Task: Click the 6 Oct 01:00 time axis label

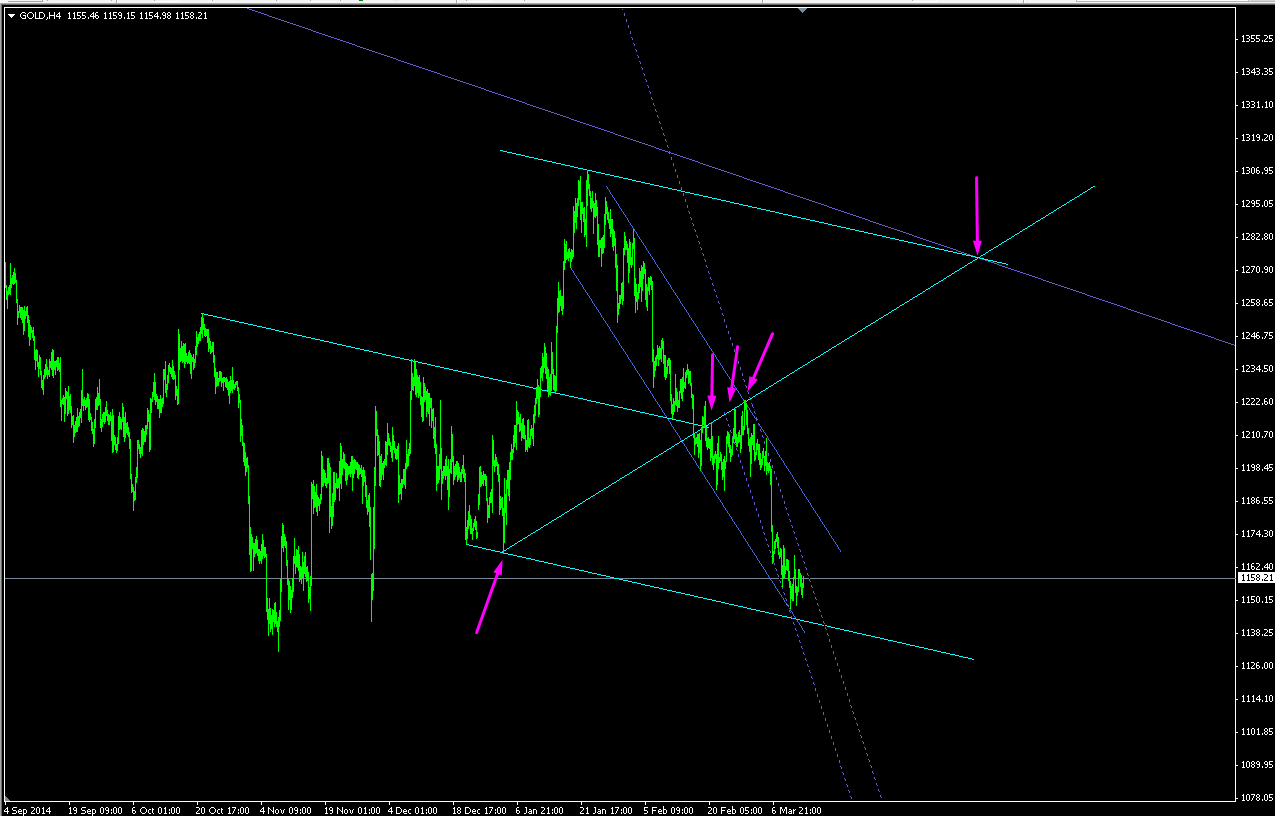Action: [x=158, y=810]
